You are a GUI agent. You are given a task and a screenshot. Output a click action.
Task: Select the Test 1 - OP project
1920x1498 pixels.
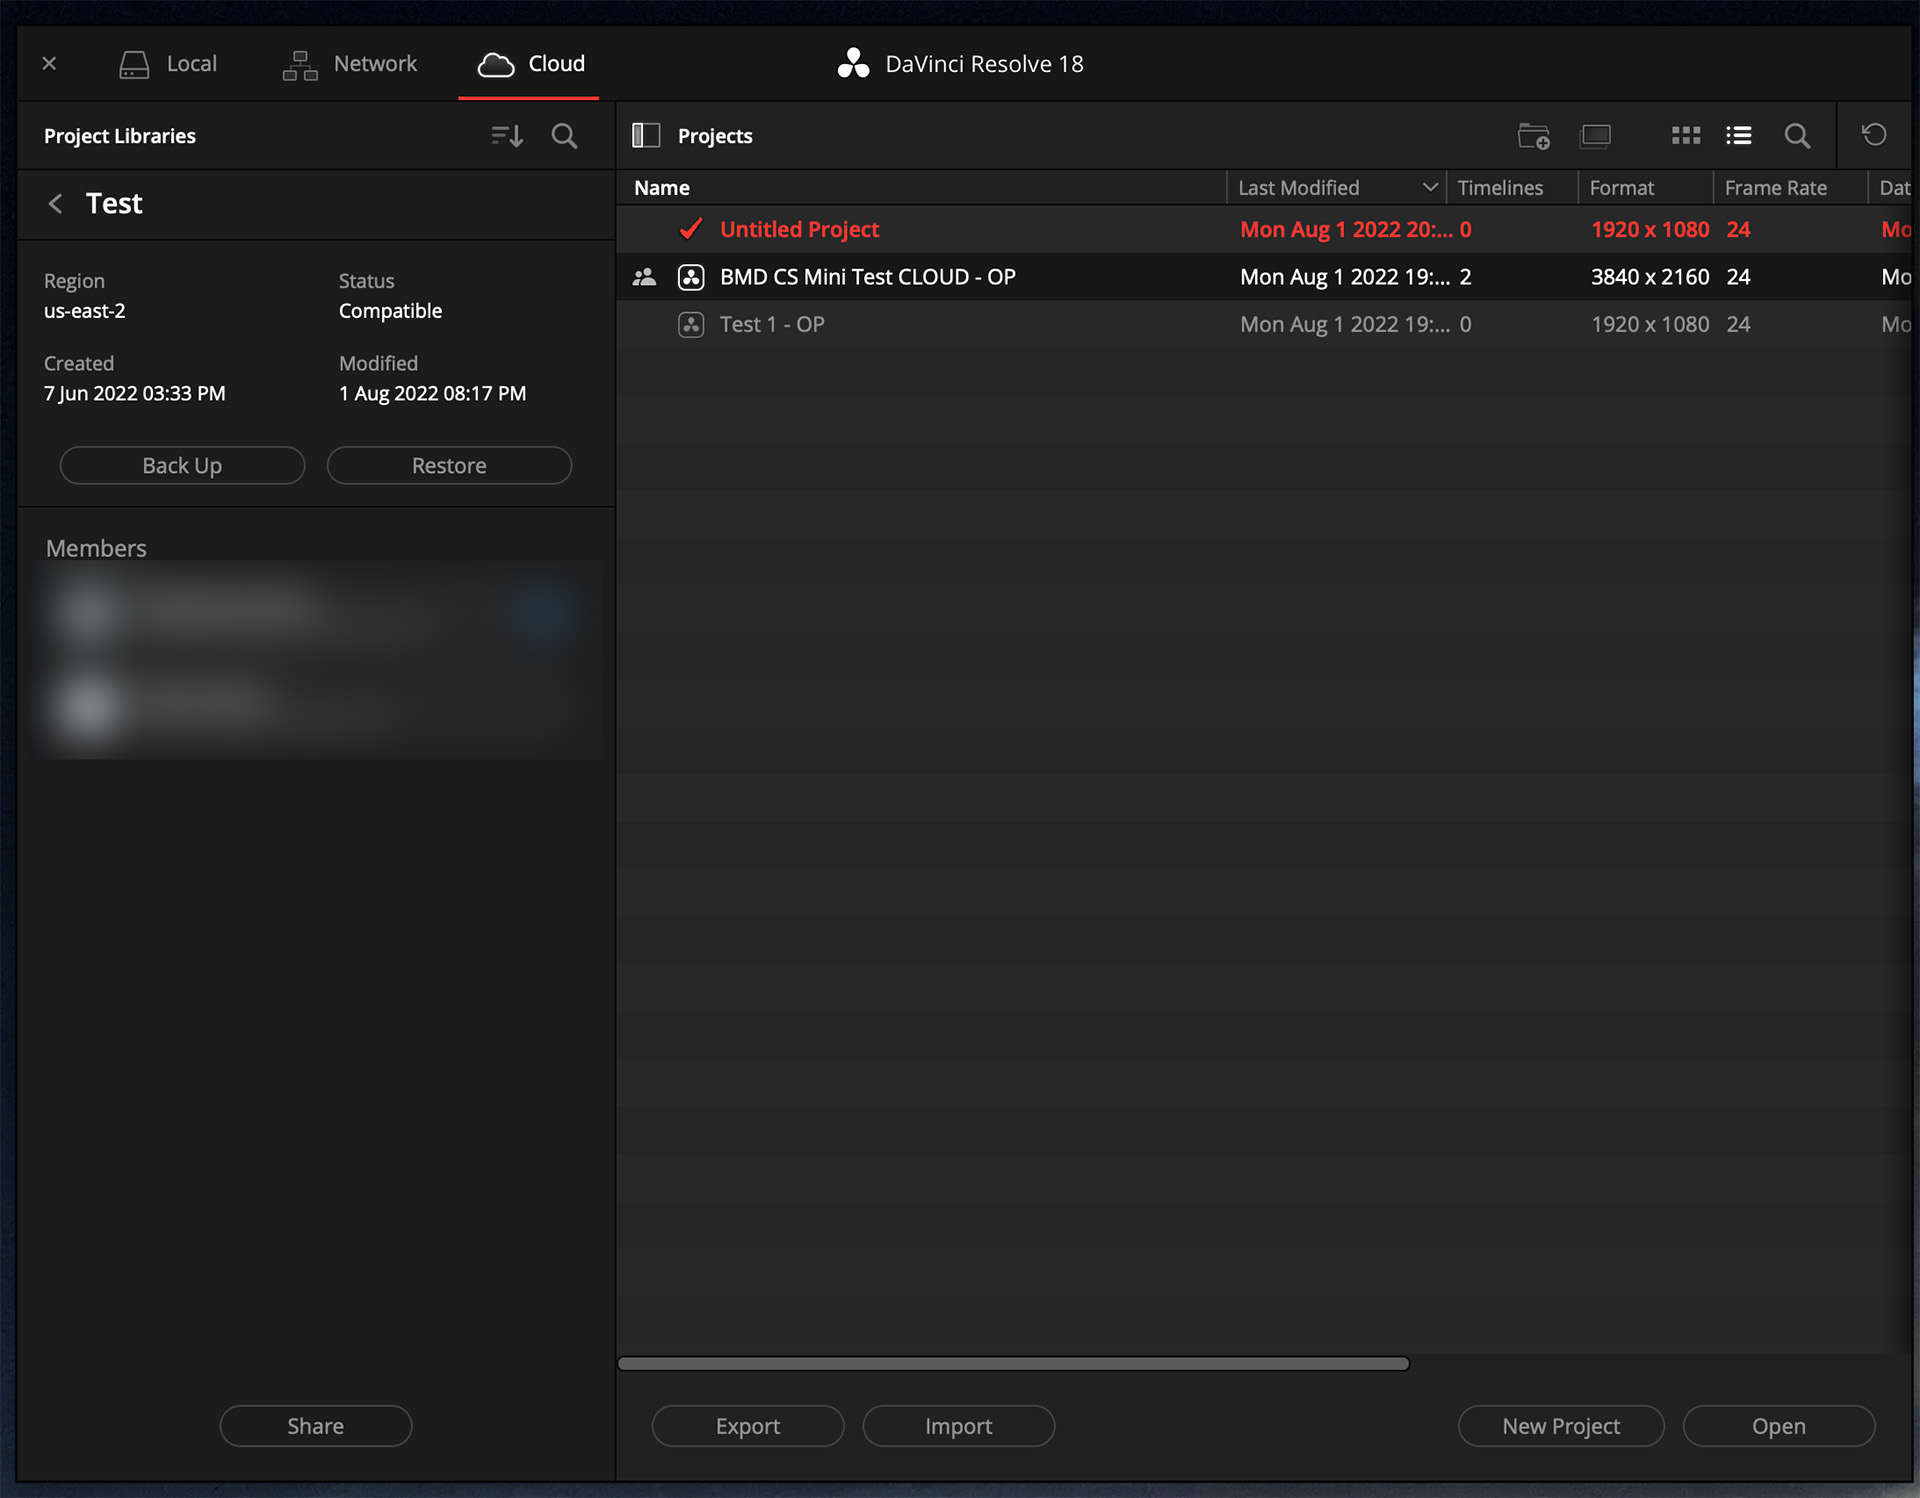(1264, 324)
